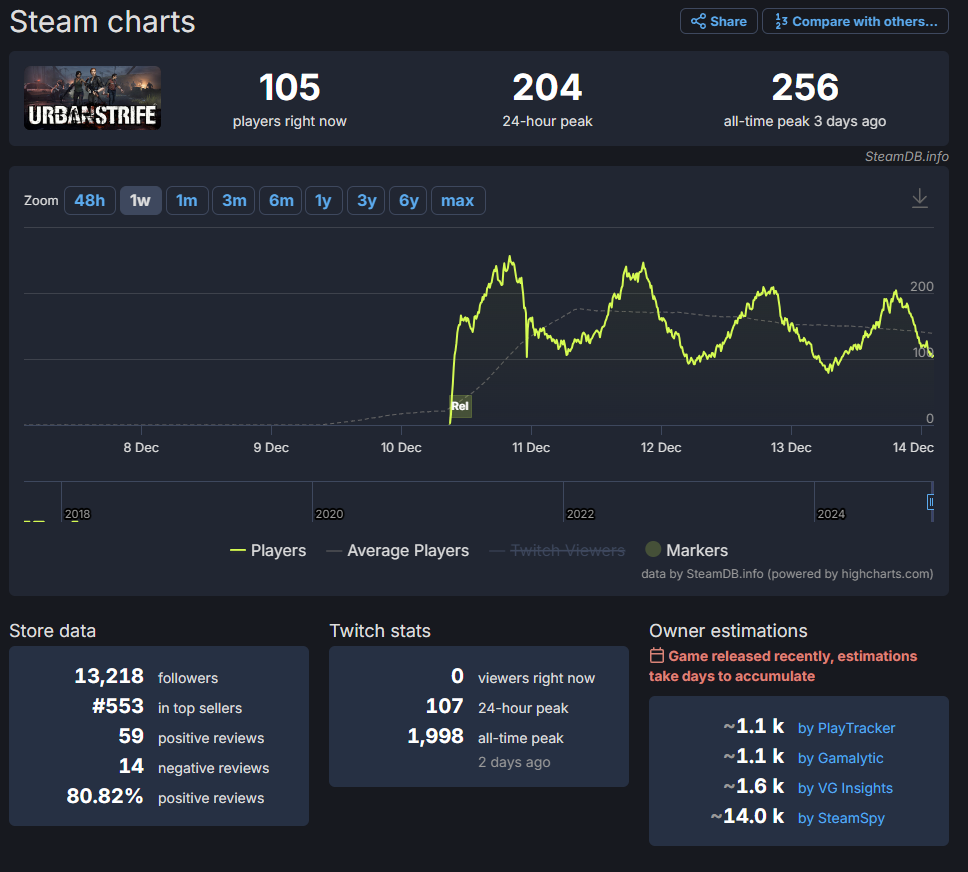The image size is (968, 872).
Task: Set chart zoom to 1m
Action: click(187, 201)
